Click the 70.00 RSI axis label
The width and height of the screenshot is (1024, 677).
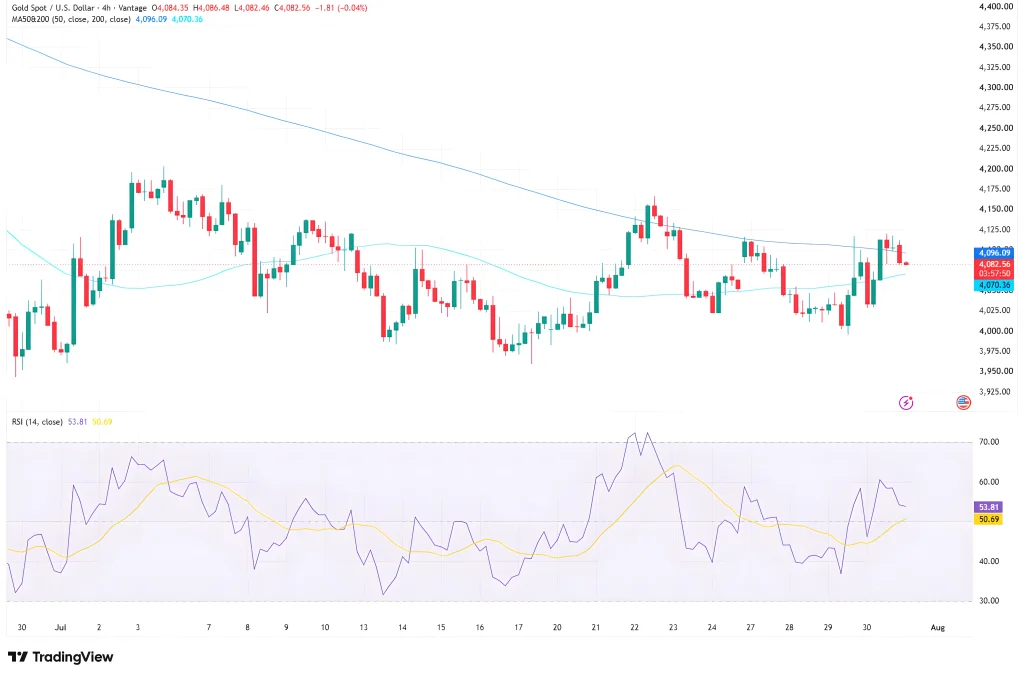click(989, 442)
